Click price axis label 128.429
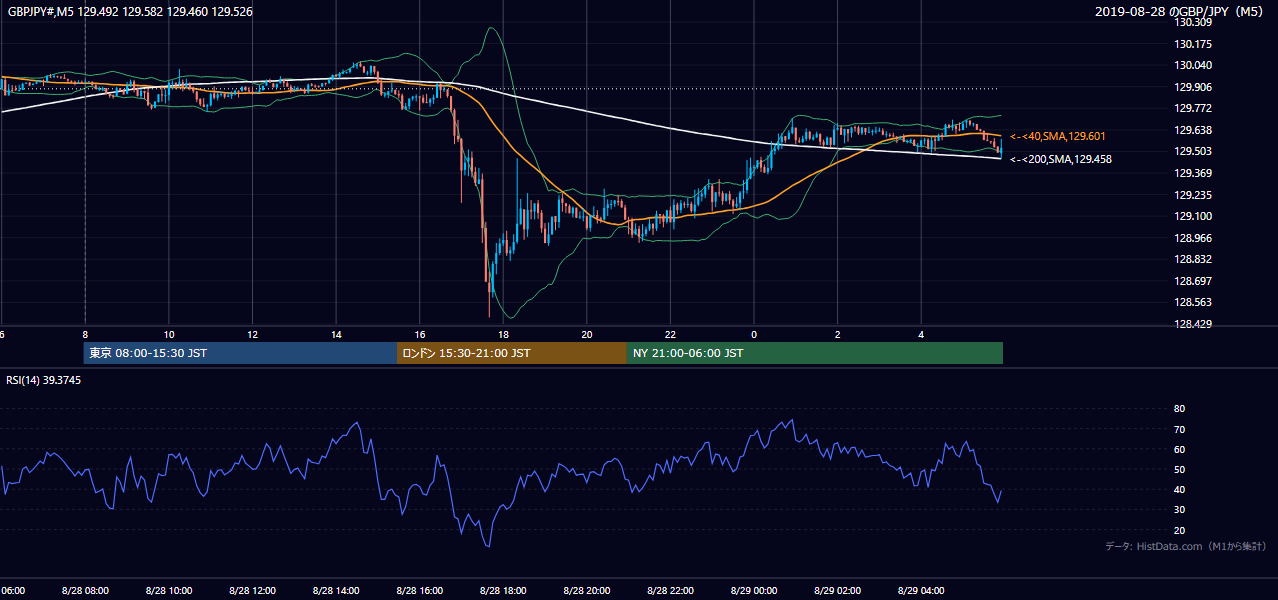1278x600 pixels. point(1195,324)
